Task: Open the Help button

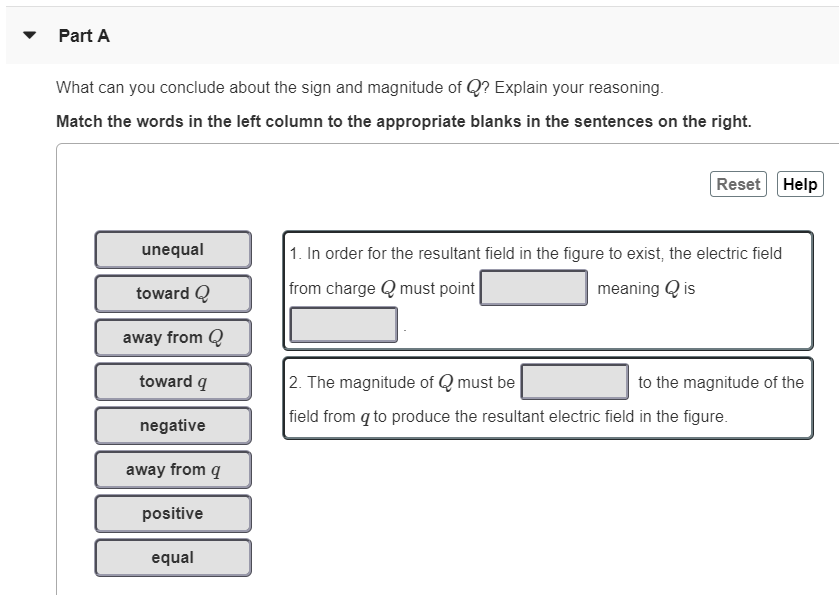Action: point(800,184)
